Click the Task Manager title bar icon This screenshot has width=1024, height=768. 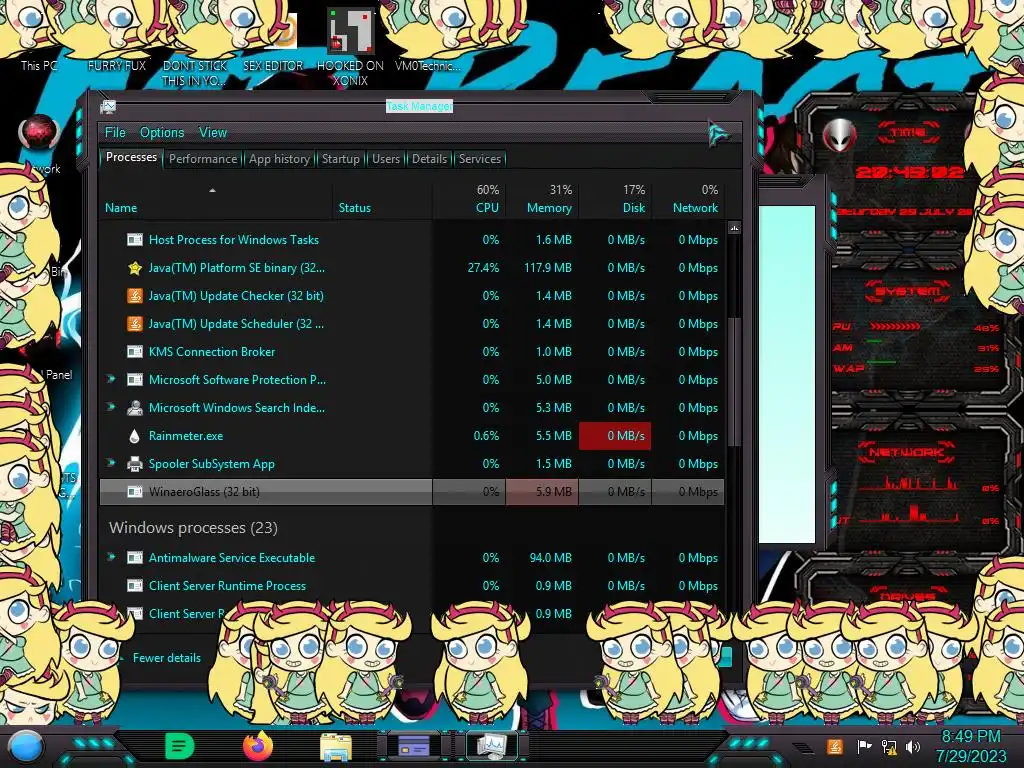click(108, 106)
